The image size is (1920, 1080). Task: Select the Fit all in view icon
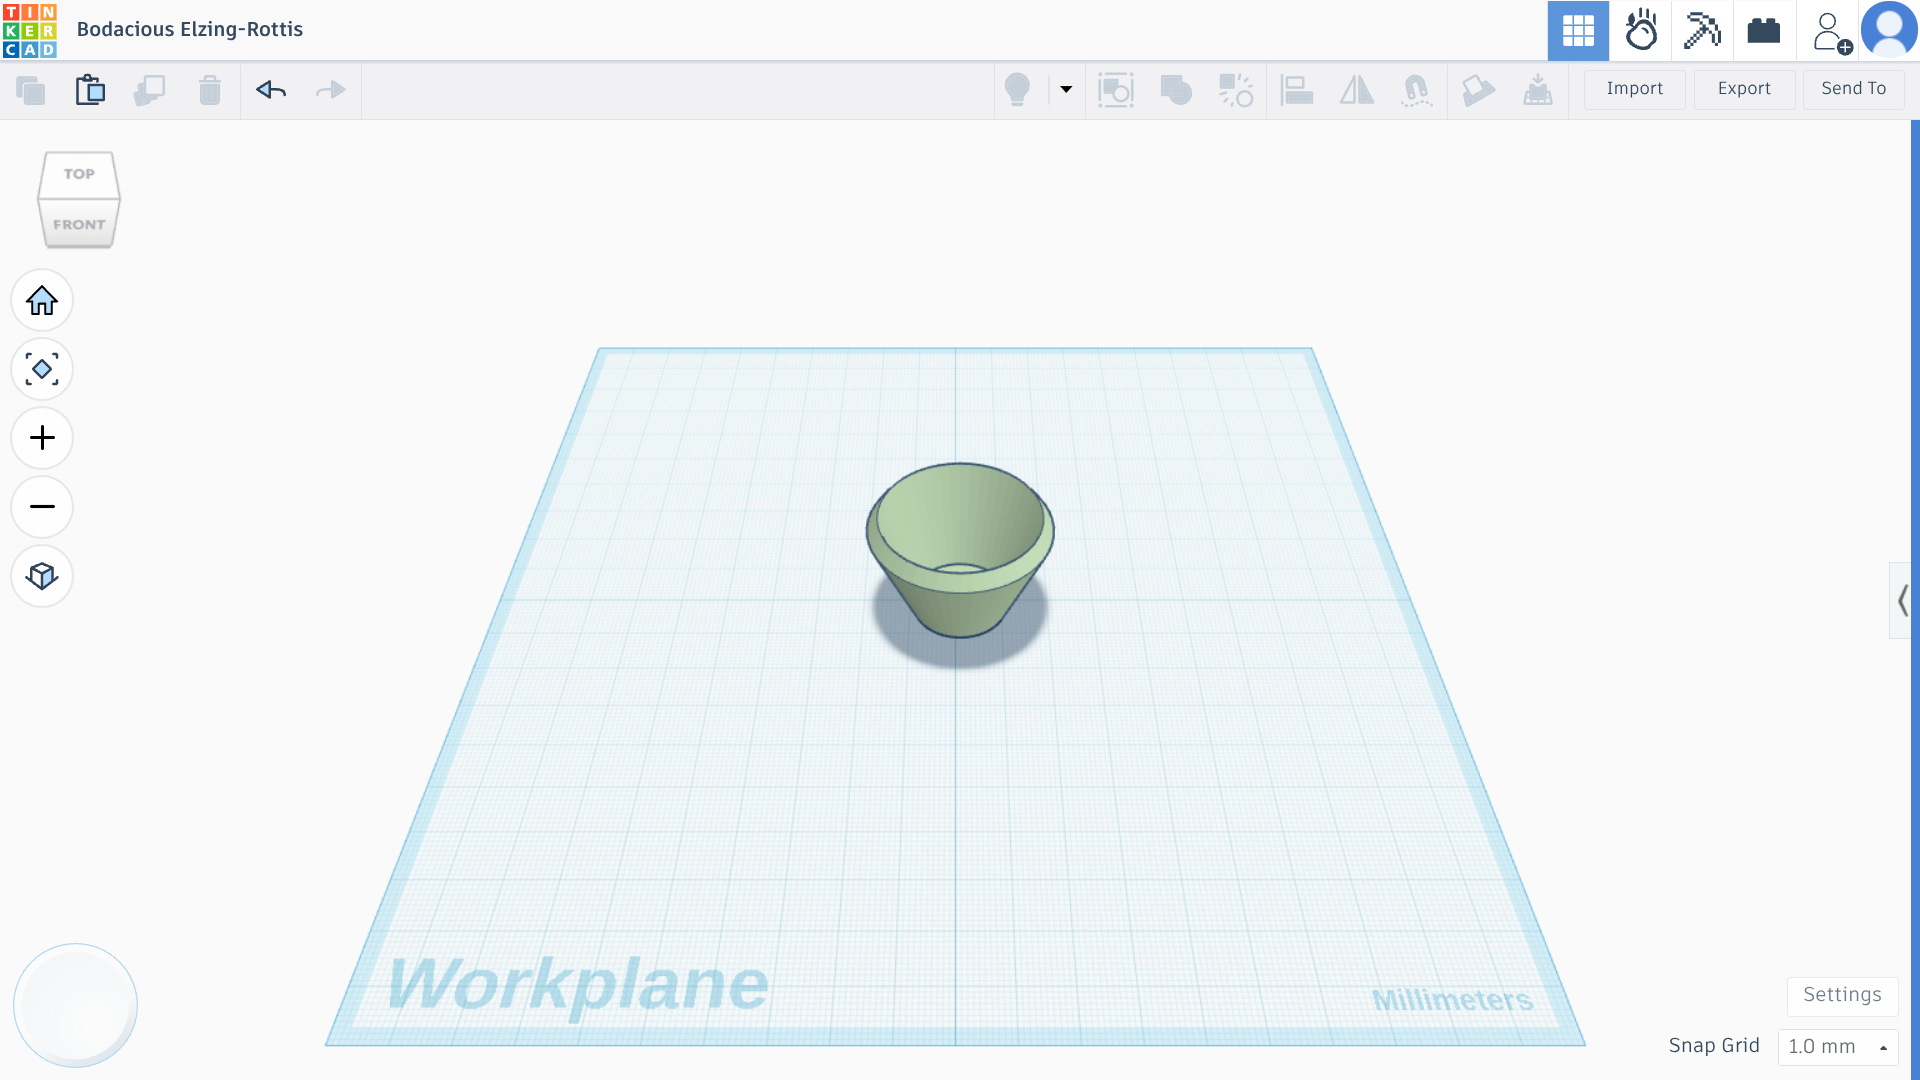pos(42,369)
